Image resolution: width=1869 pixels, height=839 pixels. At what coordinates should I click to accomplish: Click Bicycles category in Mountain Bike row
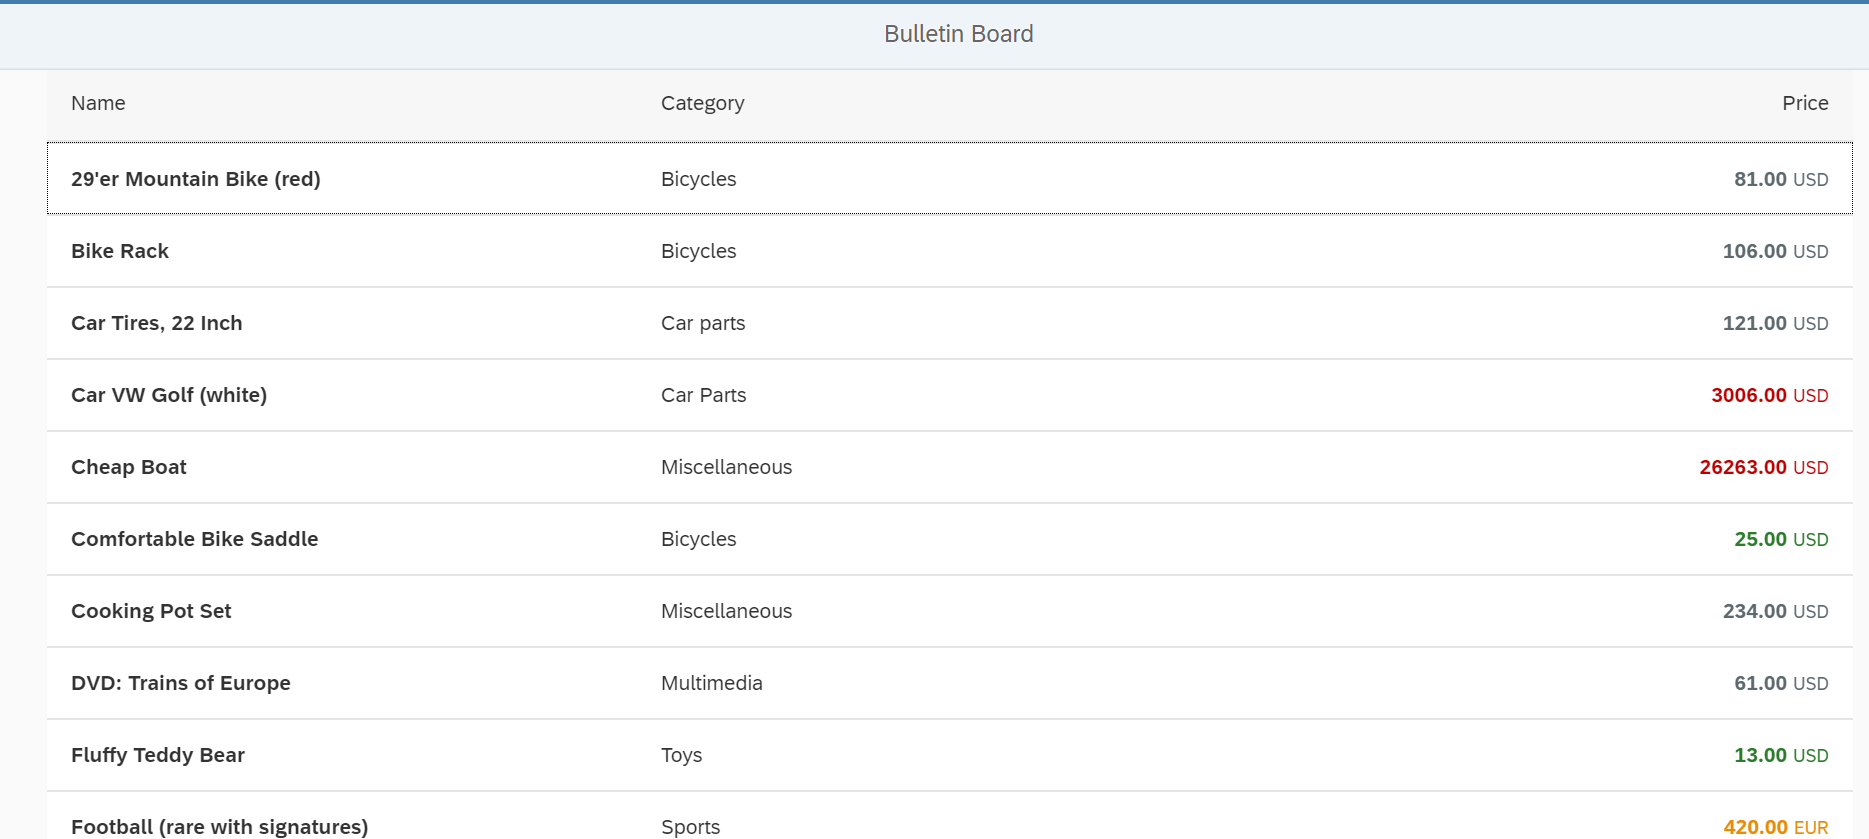coord(699,179)
